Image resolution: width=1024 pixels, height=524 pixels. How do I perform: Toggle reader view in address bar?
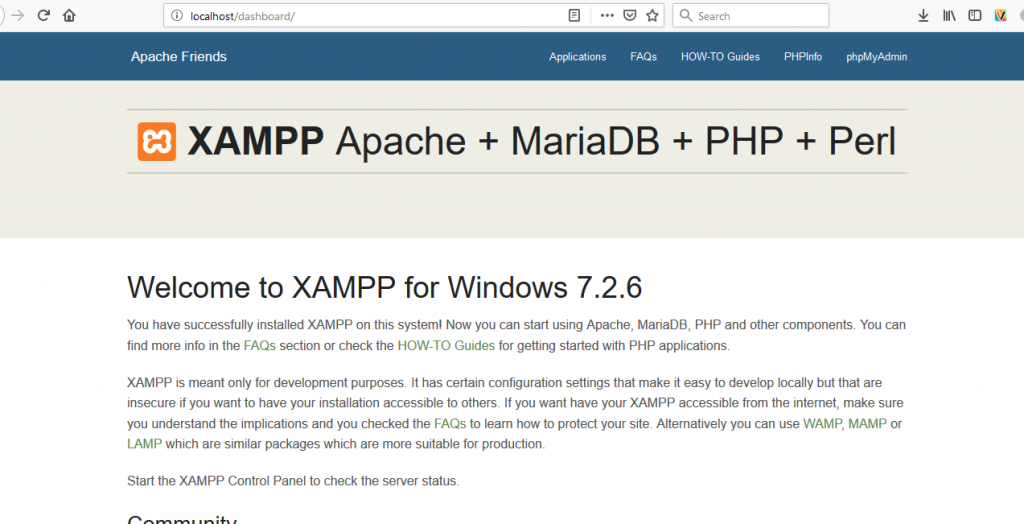tap(574, 16)
